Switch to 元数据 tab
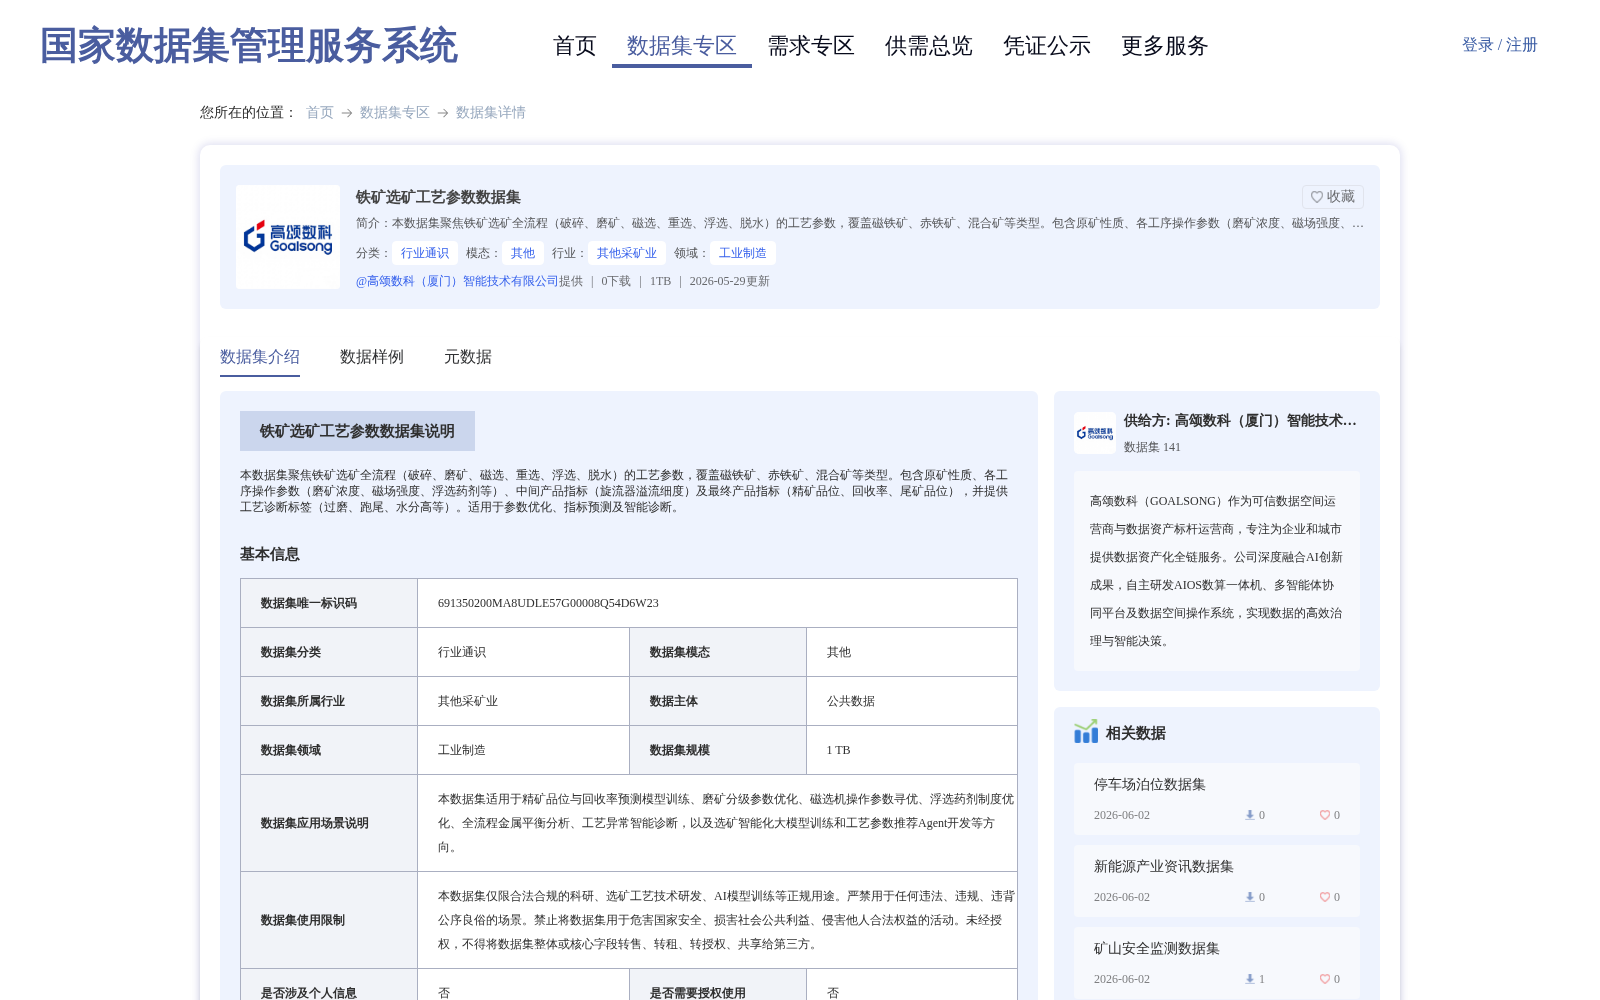Screen dimensions: 1600x1000 pyautogui.click(x=468, y=357)
